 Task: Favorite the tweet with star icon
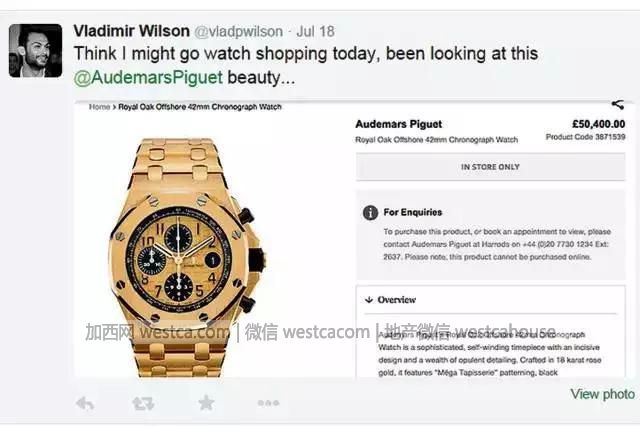[x=206, y=403]
